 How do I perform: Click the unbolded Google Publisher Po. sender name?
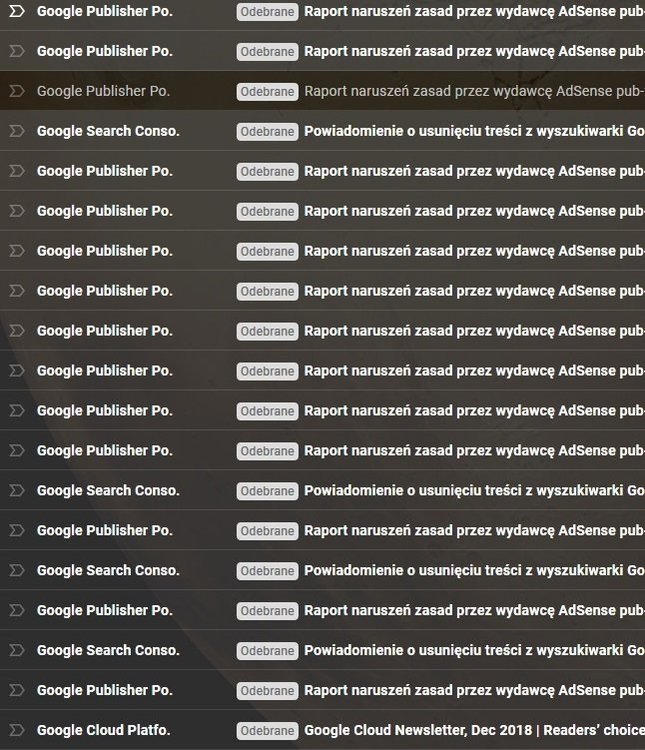point(104,91)
